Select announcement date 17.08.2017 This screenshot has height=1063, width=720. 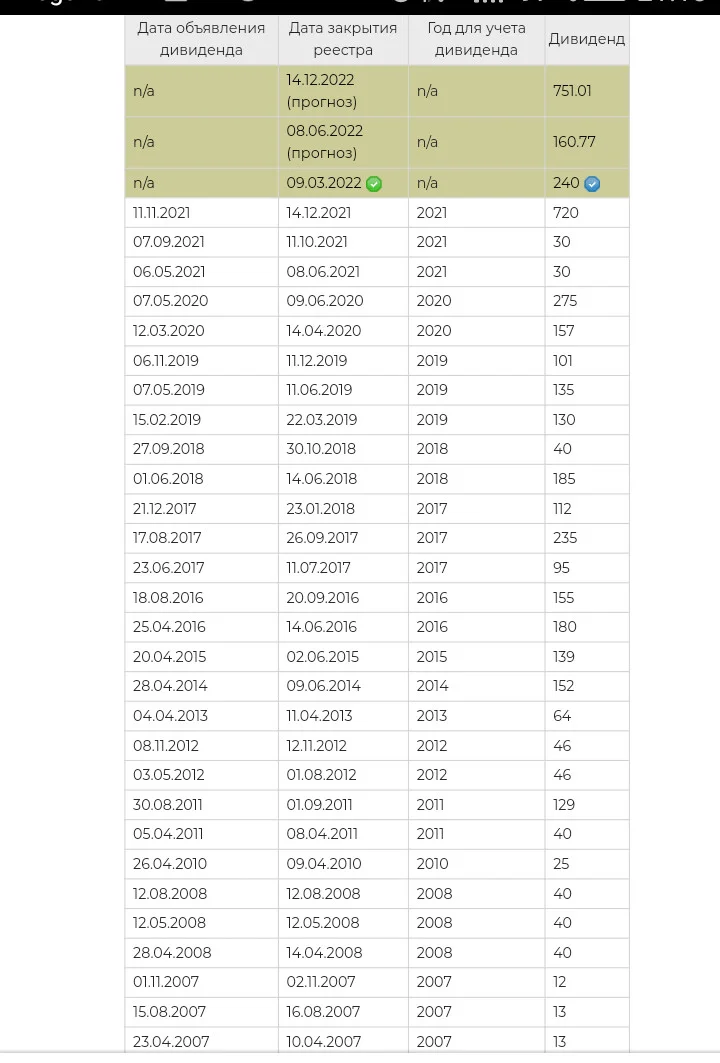(x=167, y=538)
